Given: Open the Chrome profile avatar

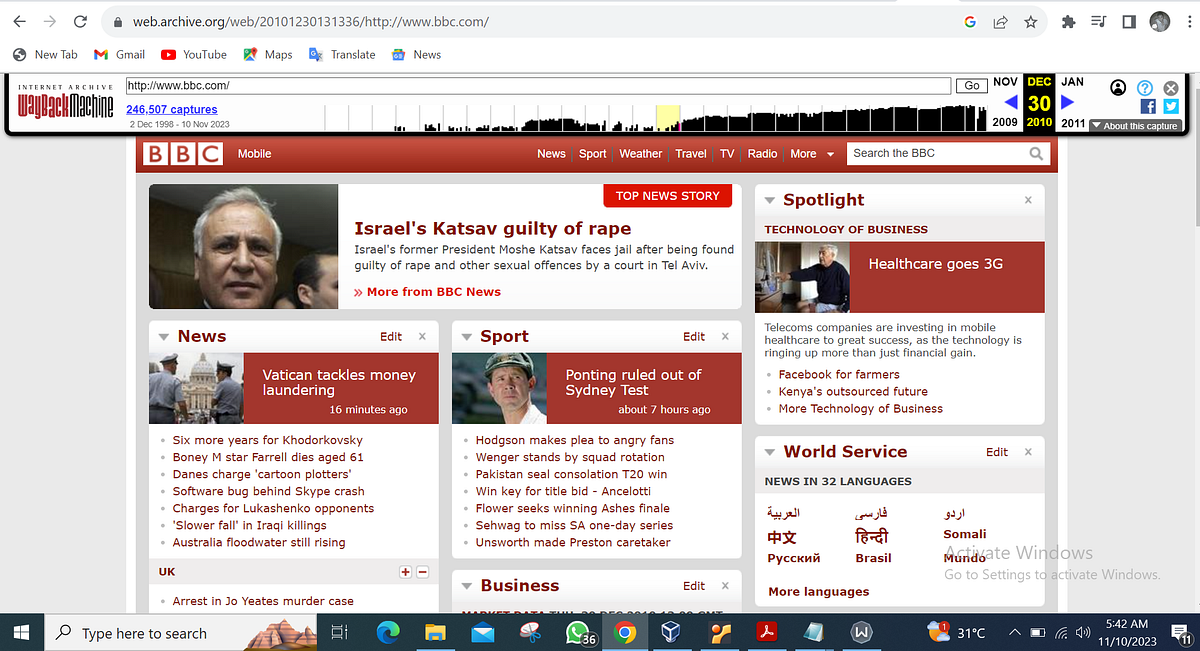Looking at the screenshot, I should coord(1160,22).
